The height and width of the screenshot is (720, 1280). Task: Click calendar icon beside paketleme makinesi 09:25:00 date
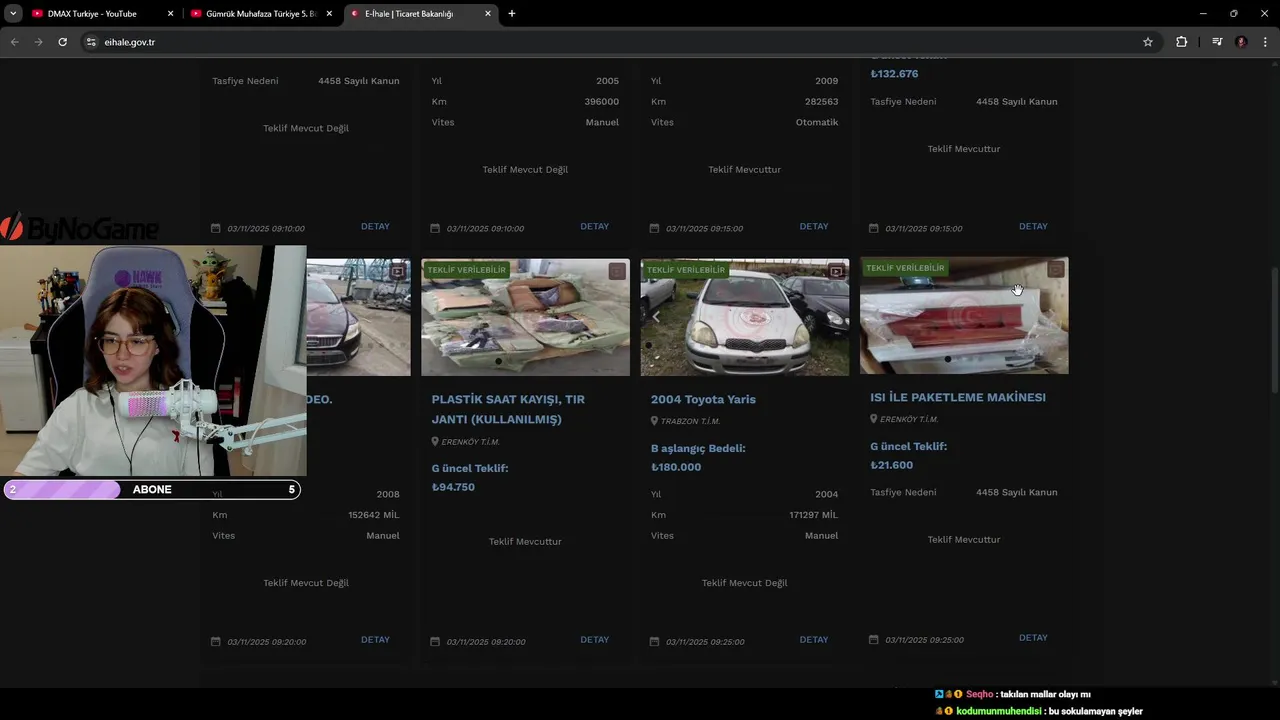tap(873, 639)
